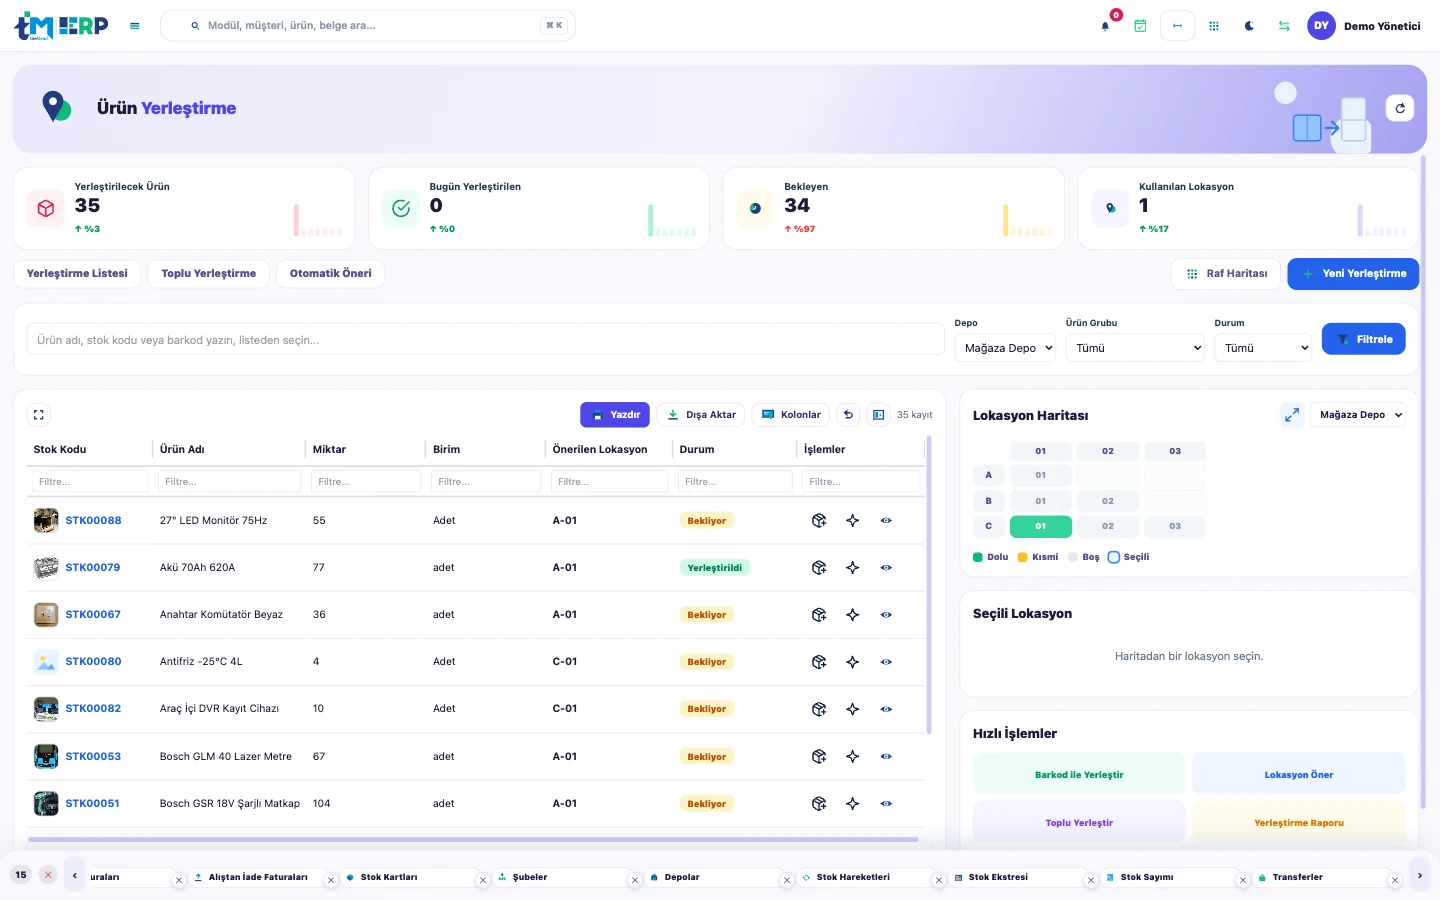Click the hamburger menu icon beside the logo
Viewport: 1440px width, 900px height.
[135, 26]
